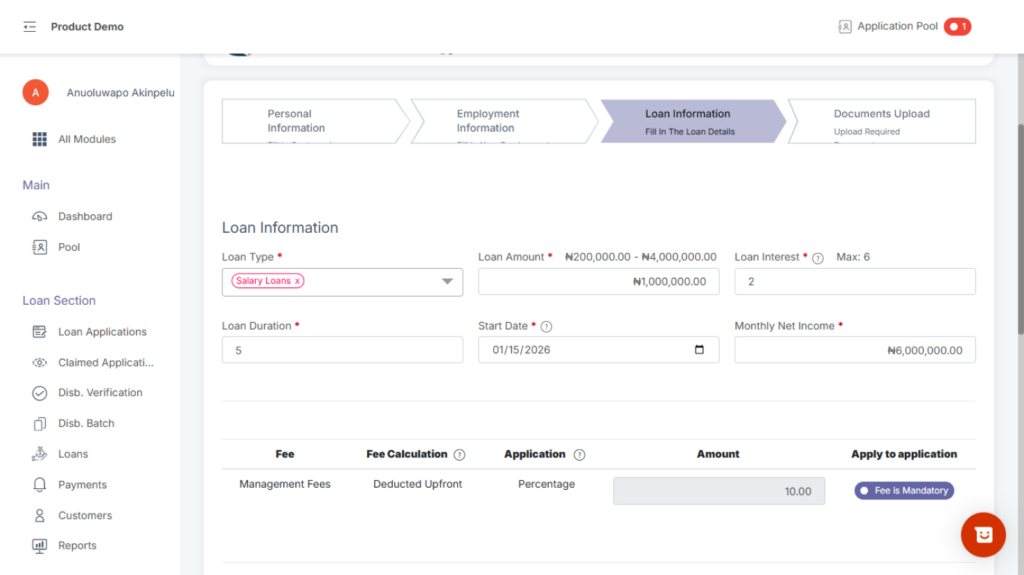Open All Modules grid icon
Viewport: 1024px width, 575px height.
click(40, 140)
